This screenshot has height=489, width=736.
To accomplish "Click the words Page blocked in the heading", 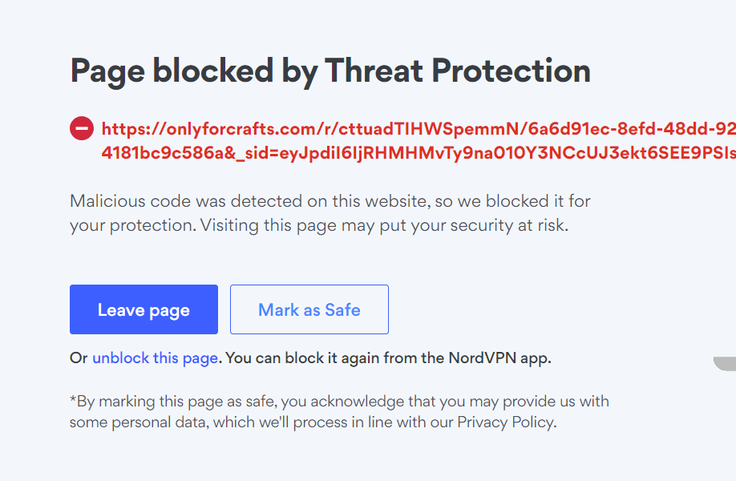I will tap(172, 71).
